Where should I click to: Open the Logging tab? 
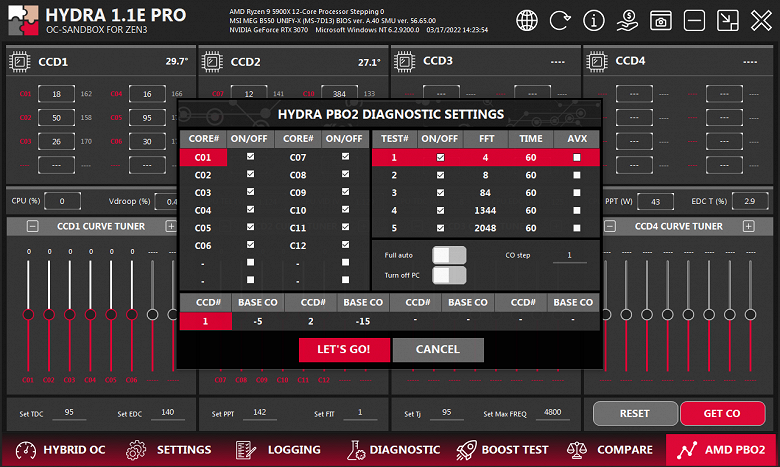(281, 450)
